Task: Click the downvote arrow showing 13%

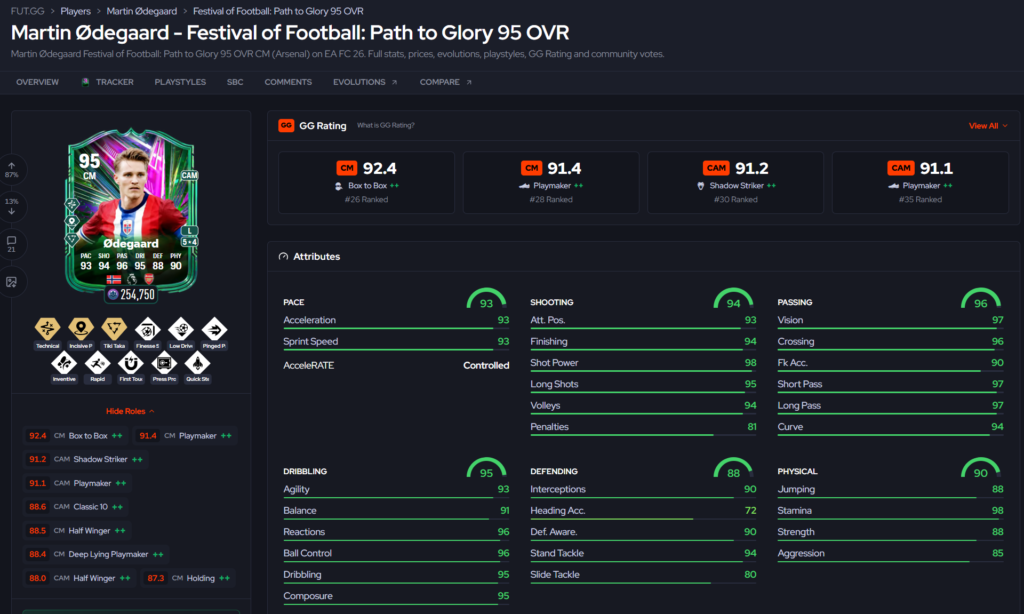Action: [x=12, y=206]
